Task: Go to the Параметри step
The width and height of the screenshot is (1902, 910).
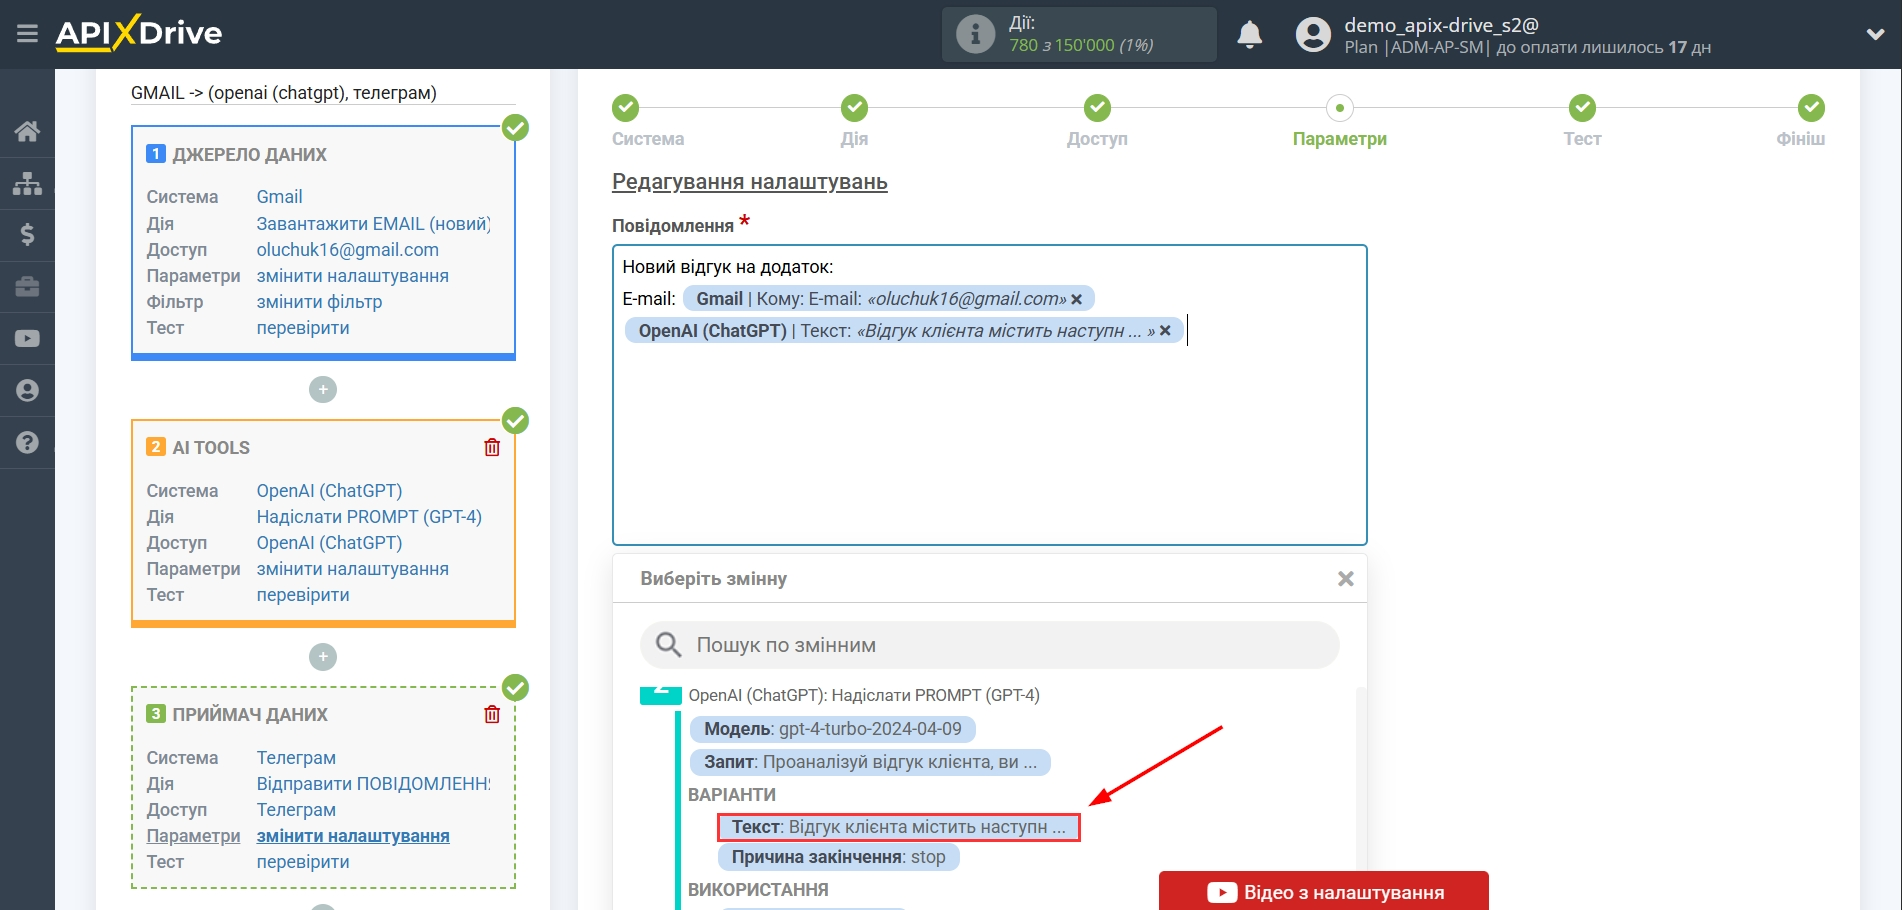Action: coord(1339,121)
